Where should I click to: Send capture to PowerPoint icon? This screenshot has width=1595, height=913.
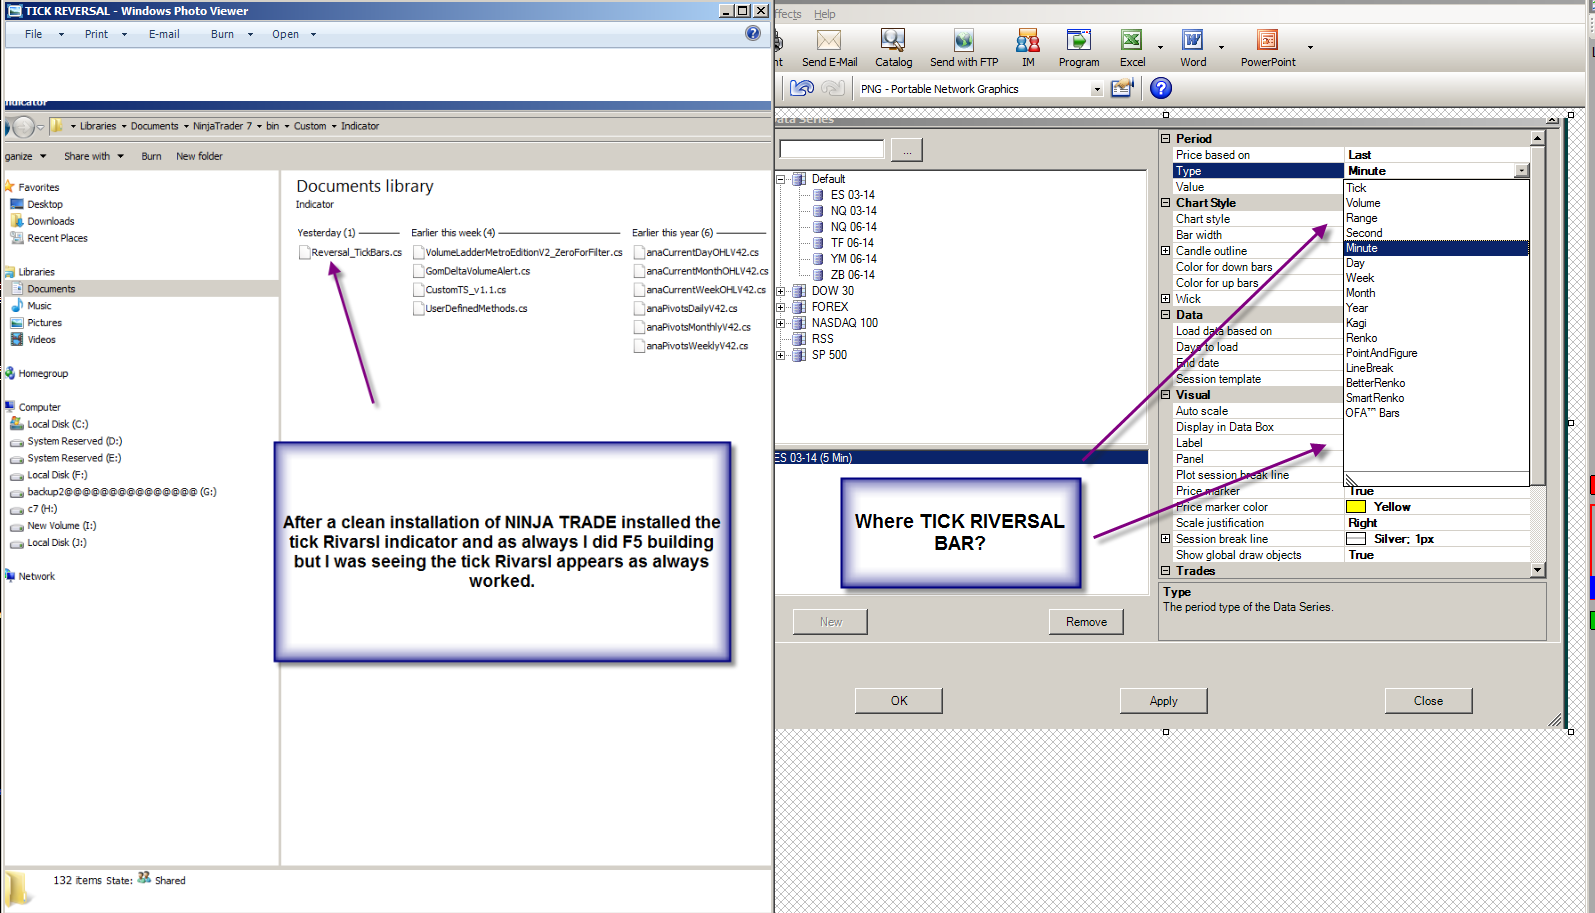(1268, 40)
